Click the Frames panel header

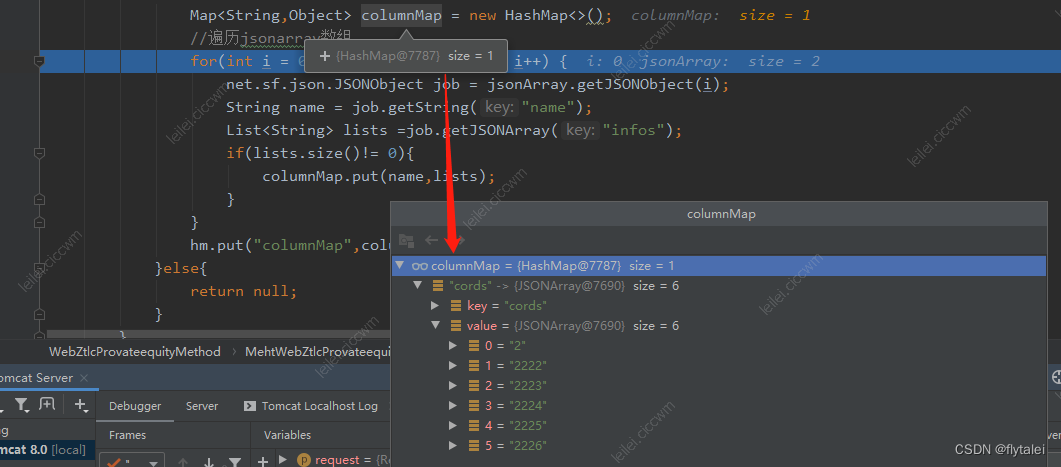click(x=127, y=435)
